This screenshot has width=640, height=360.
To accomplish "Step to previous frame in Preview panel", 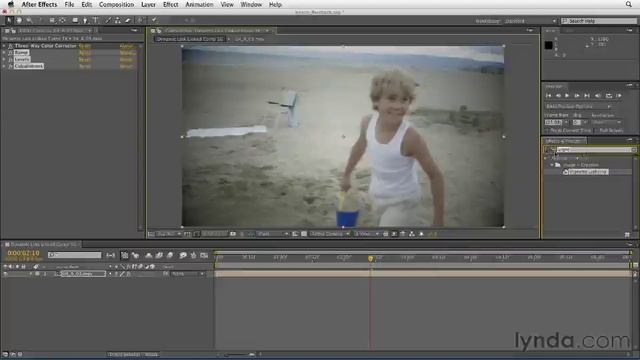I will click(558, 96).
